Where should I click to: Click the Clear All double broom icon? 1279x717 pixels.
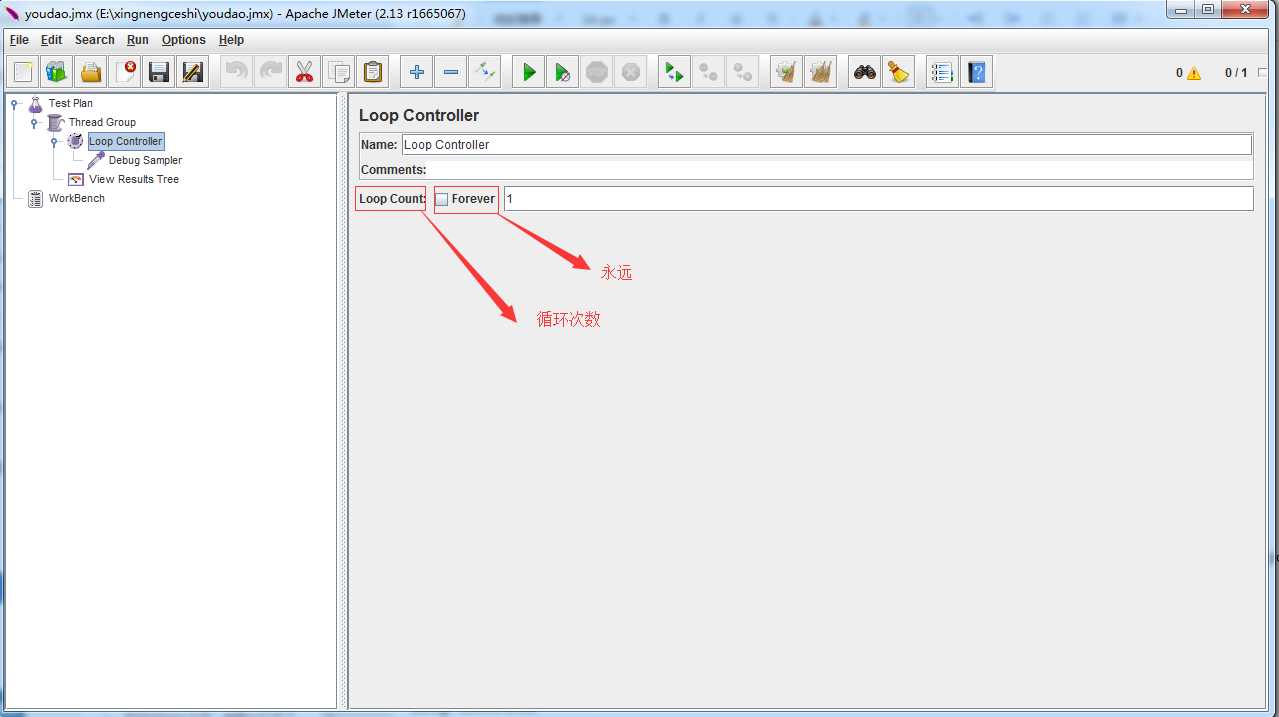pyautogui.click(x=821, y=72)
